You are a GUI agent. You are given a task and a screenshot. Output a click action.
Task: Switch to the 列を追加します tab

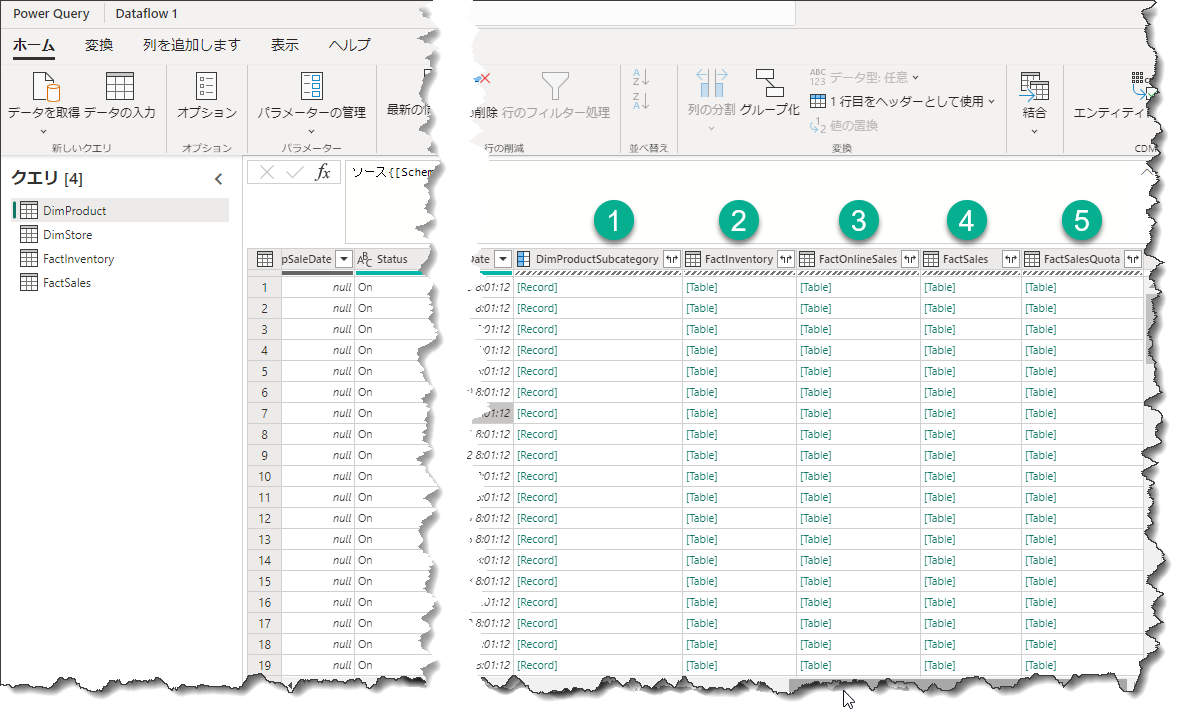point(192,45)
